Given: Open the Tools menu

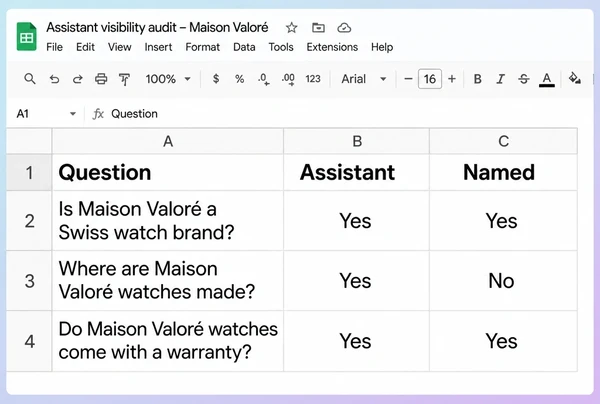Looking at the screenshot, I should (x=281, y=47).
